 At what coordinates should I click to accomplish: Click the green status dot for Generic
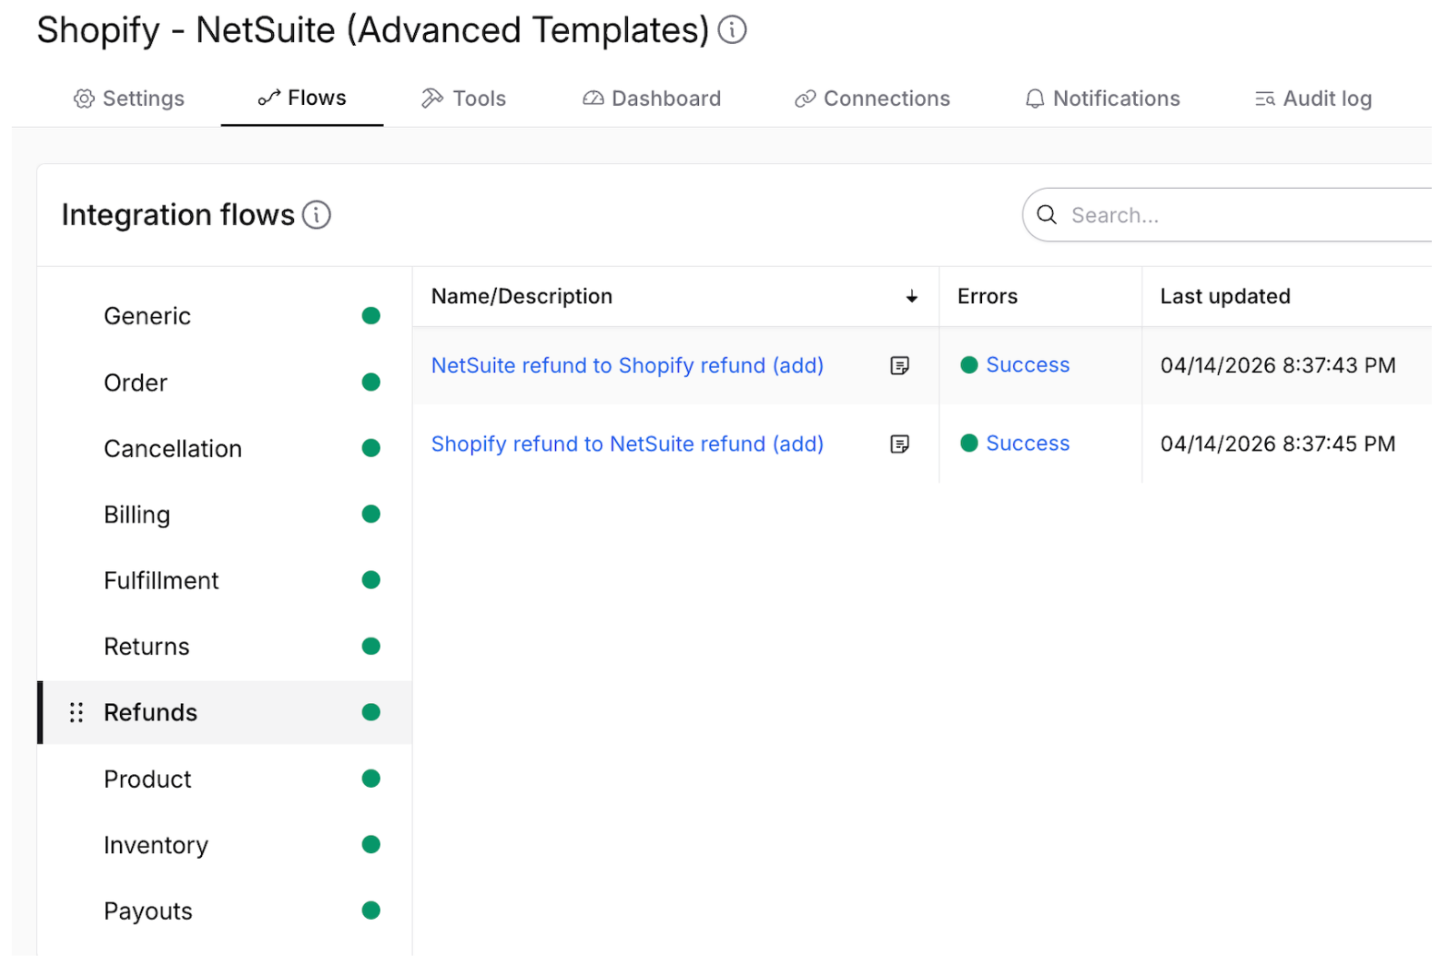point(371,316)
